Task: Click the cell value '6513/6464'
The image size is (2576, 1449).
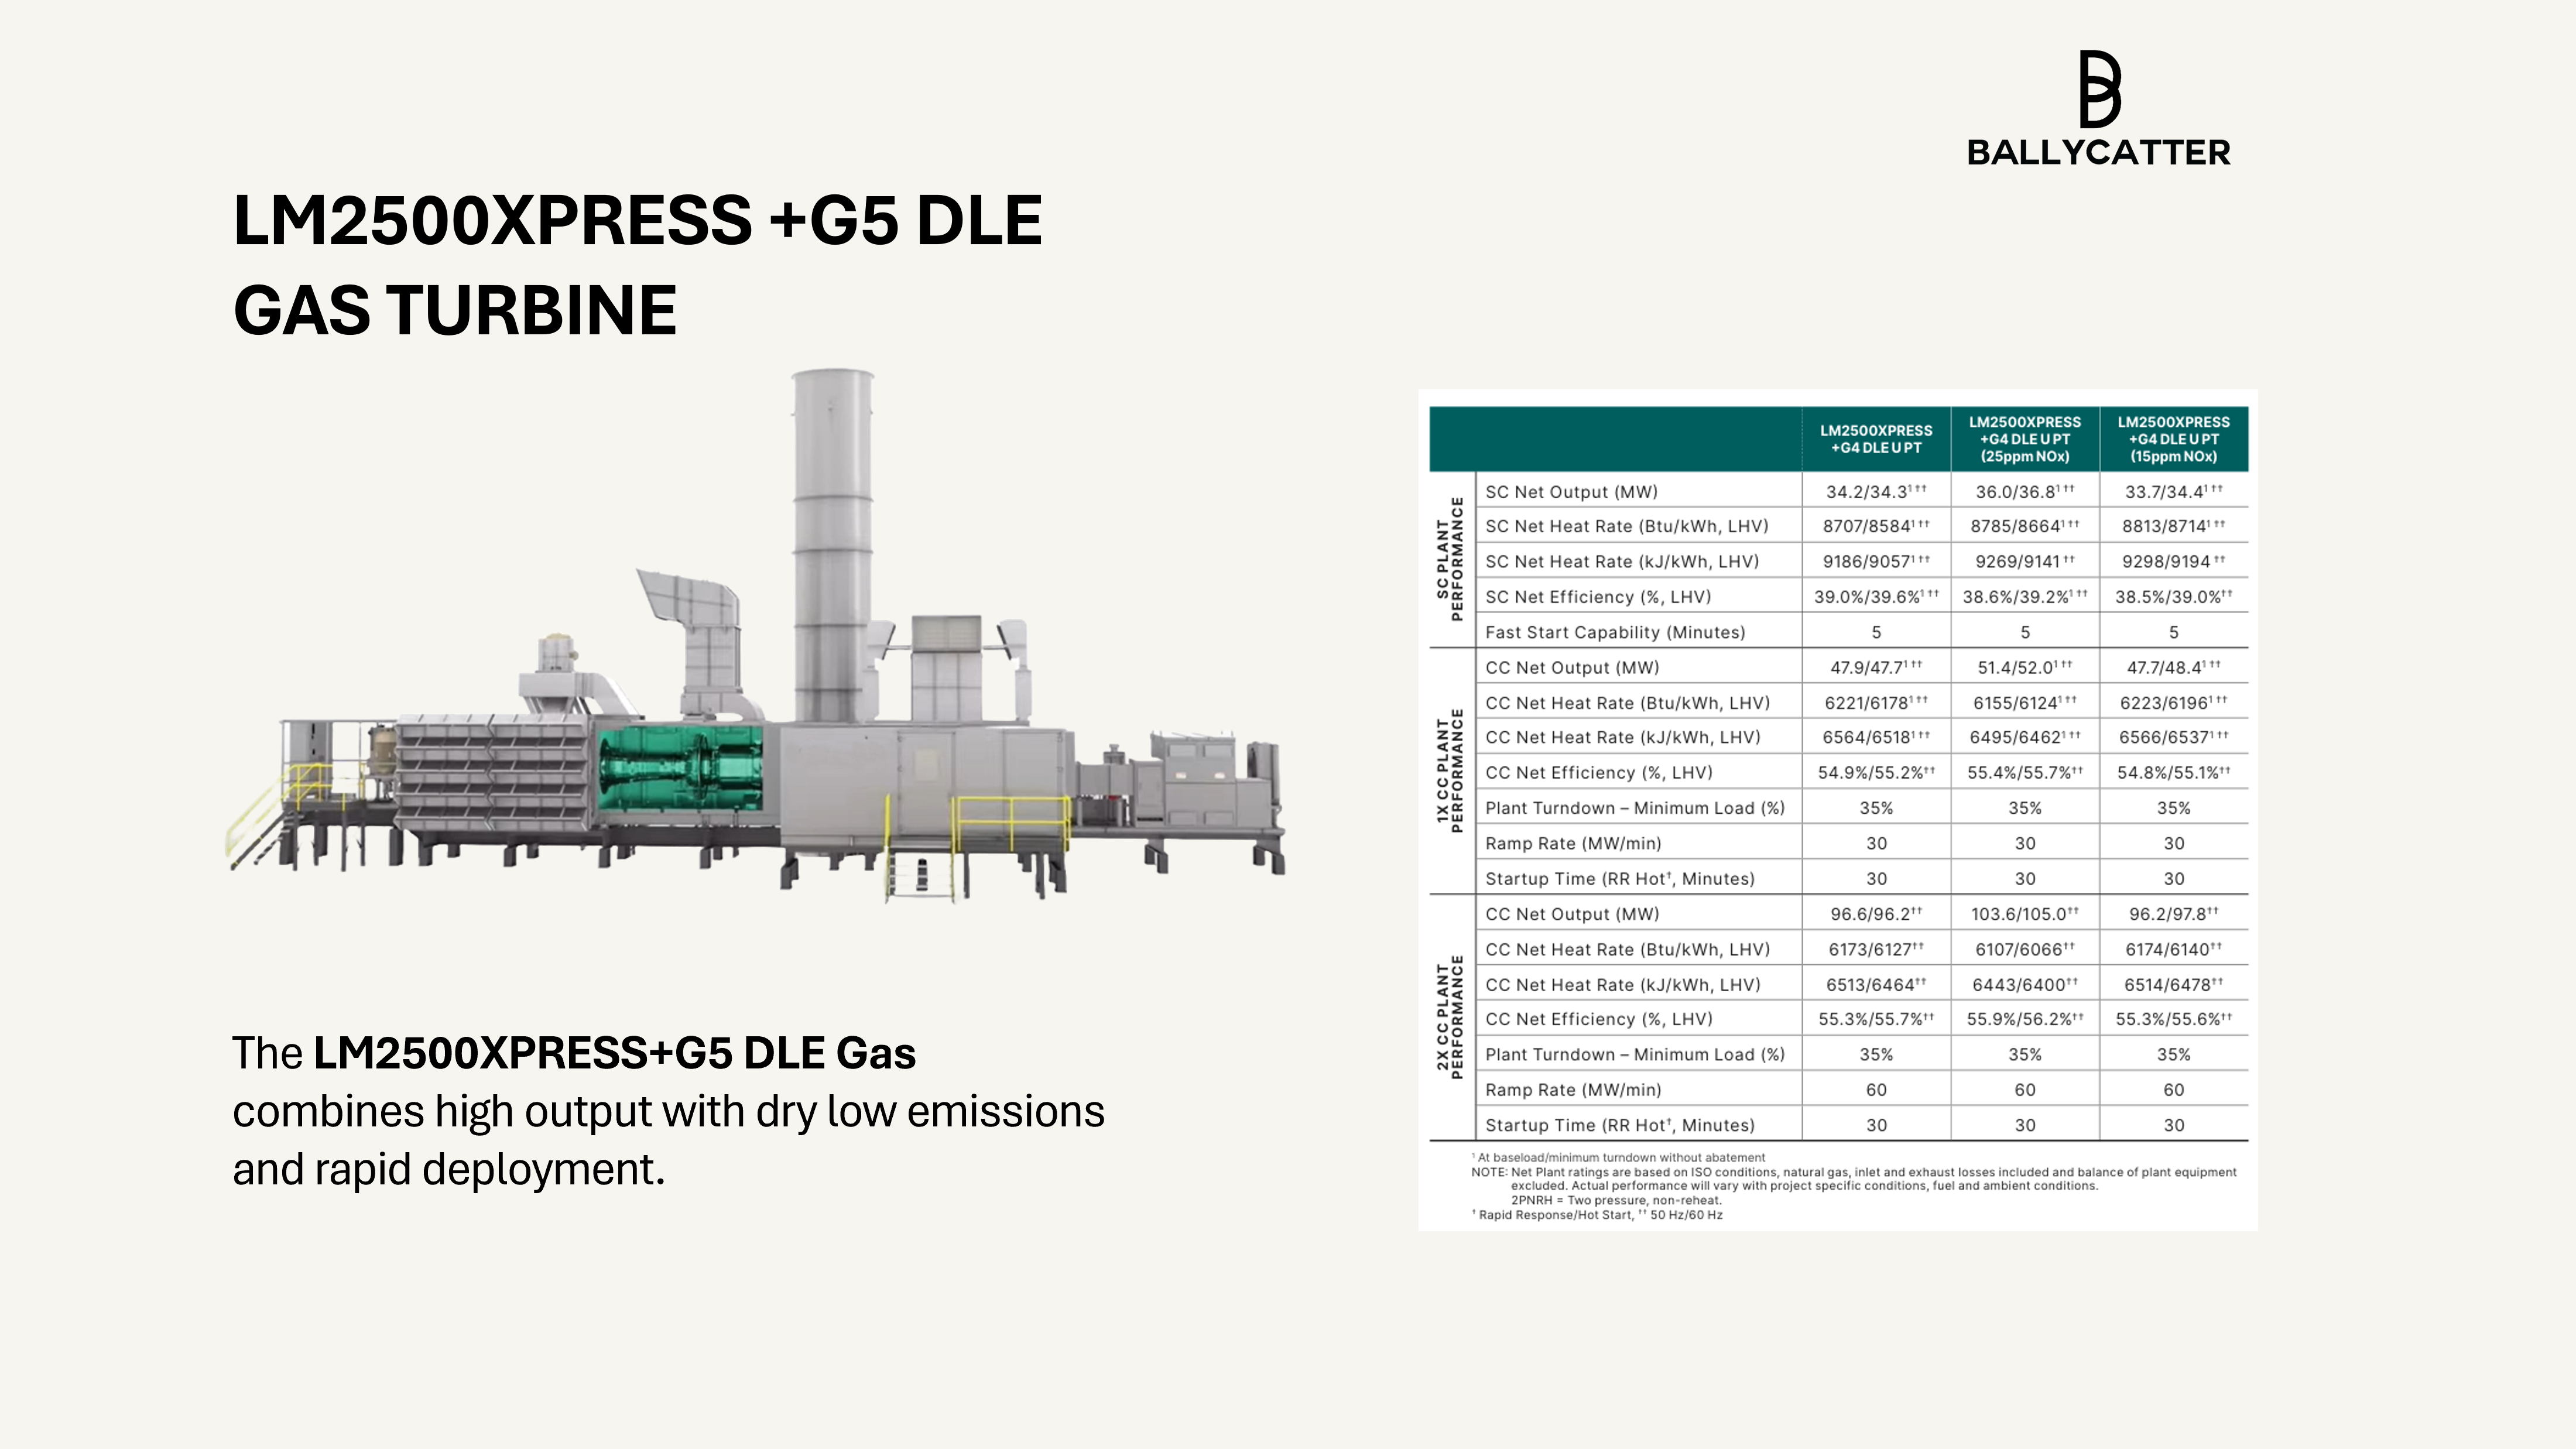Action: [x=1876, y=985]
